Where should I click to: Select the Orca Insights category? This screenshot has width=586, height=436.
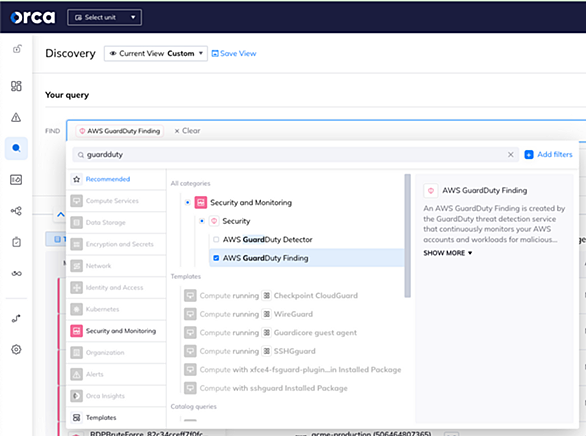click(x=116, y=396)
